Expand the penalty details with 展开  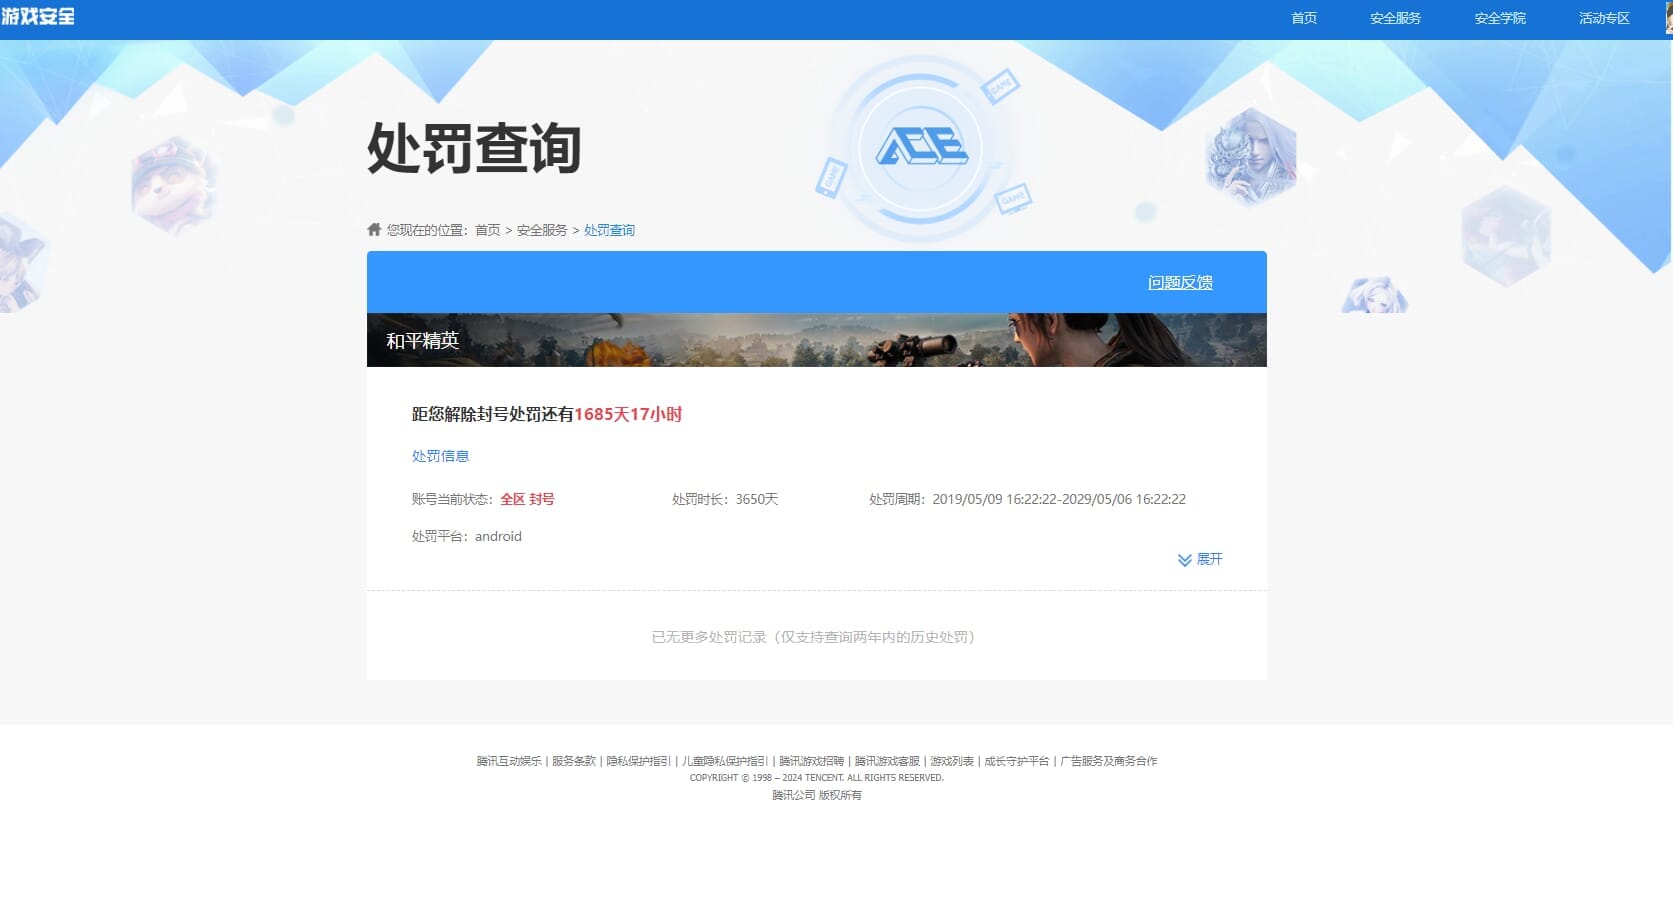pyautogui.click(x=1200, y=559)
